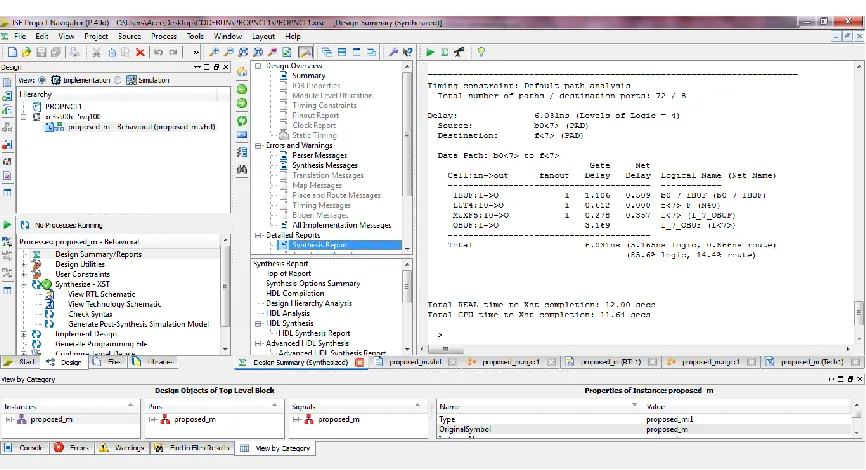Viewport: 866px width, 470px height.
Task: Select the Implementation view radio button
Action: (42, 80)
